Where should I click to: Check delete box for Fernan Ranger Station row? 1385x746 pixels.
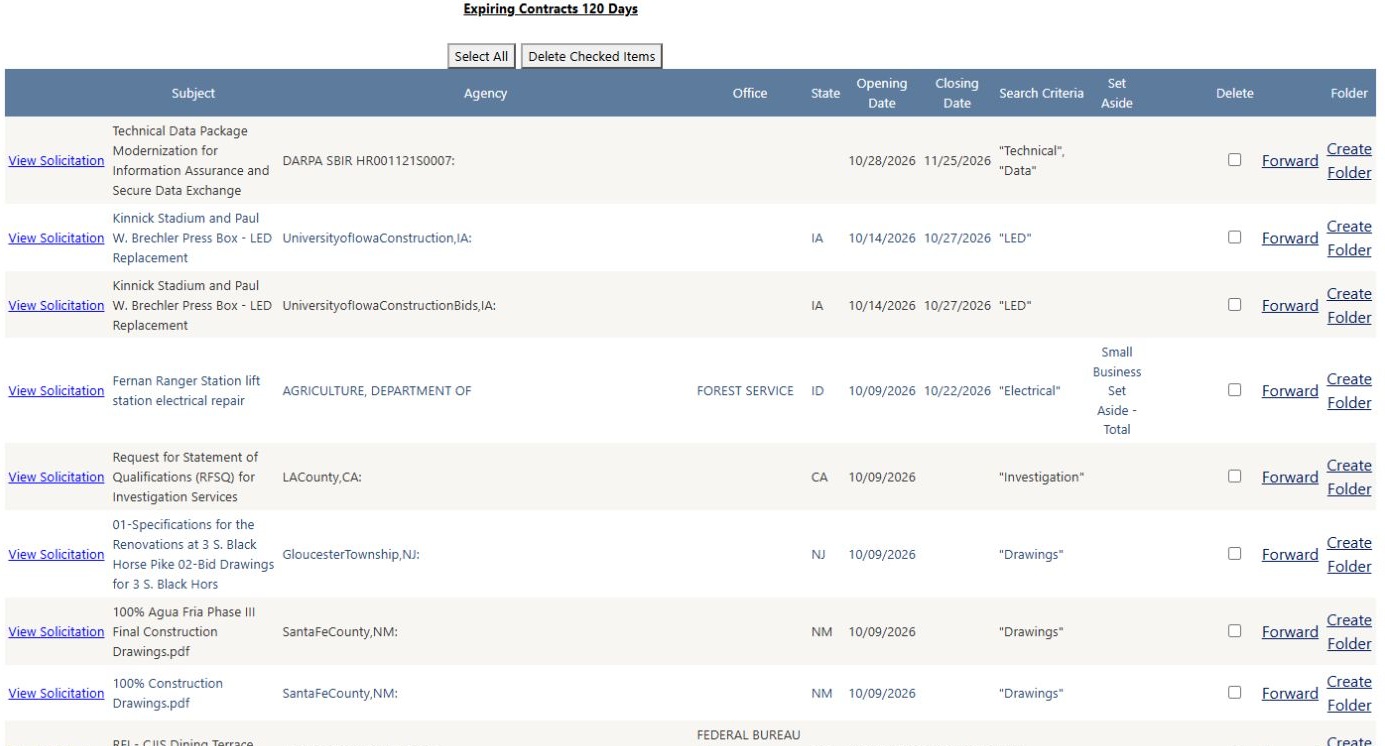coord(1234,390)
